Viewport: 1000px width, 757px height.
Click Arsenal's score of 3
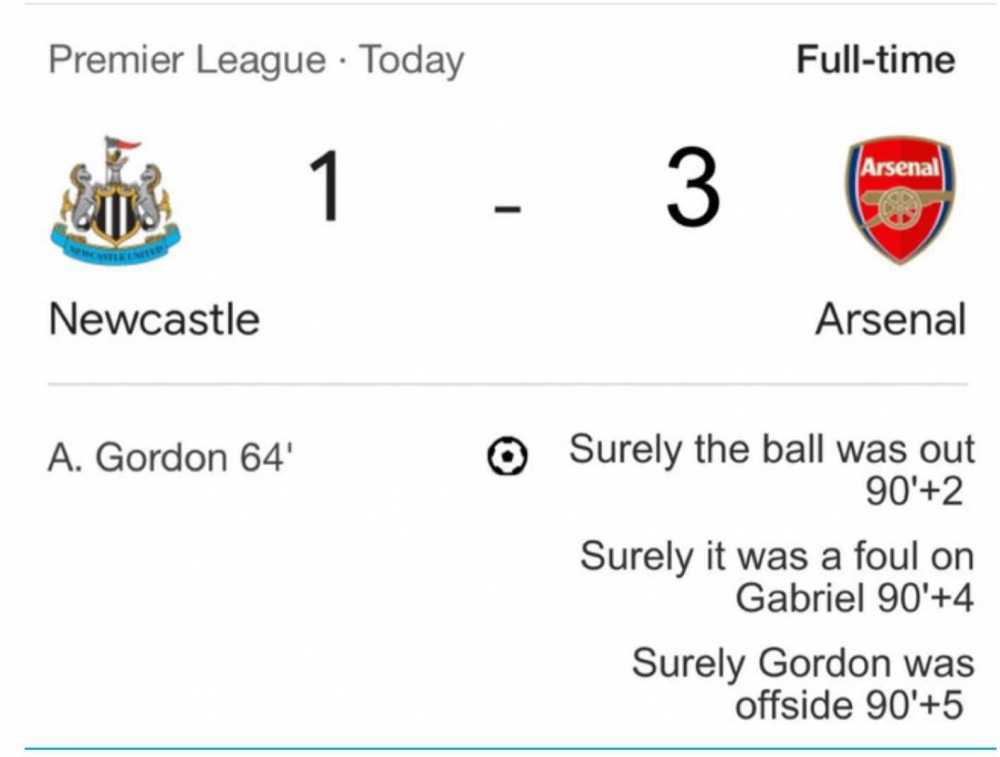pyautogui.click(x=693, y=186)
